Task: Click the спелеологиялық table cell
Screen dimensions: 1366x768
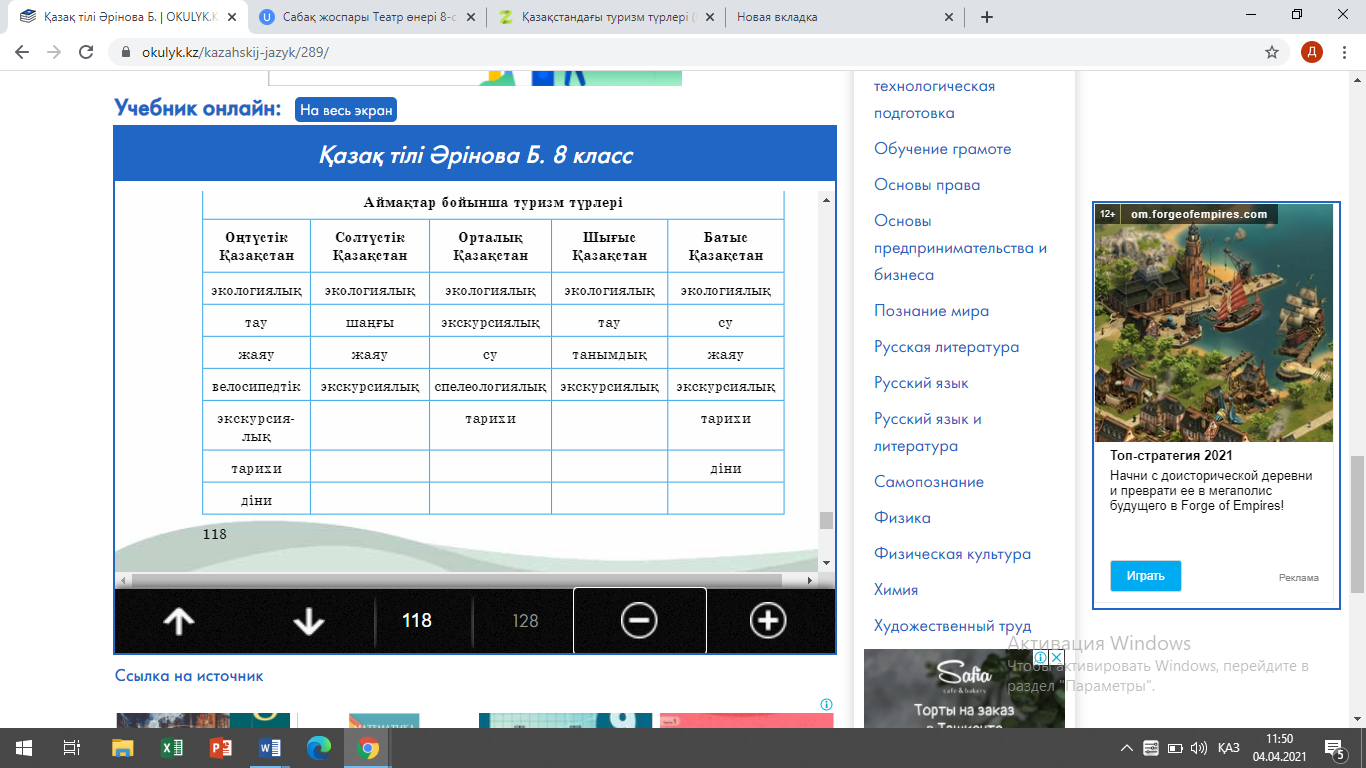Action: 490,386
